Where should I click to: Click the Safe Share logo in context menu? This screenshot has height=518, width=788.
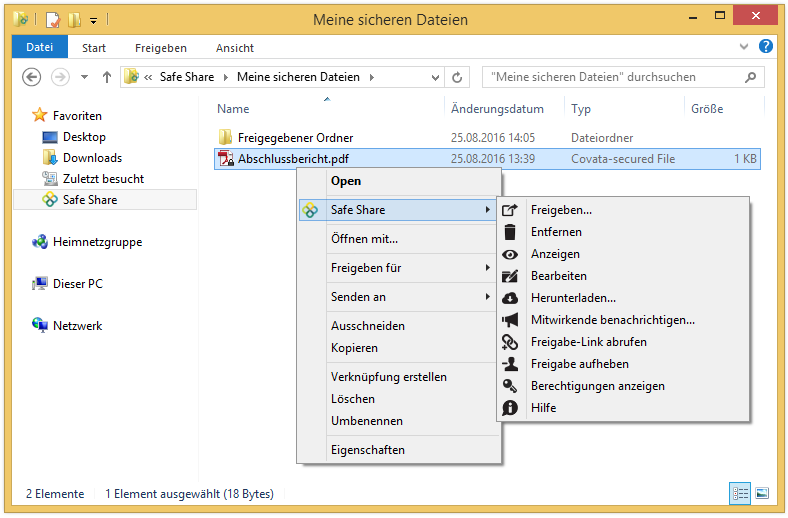pos(310,210)
